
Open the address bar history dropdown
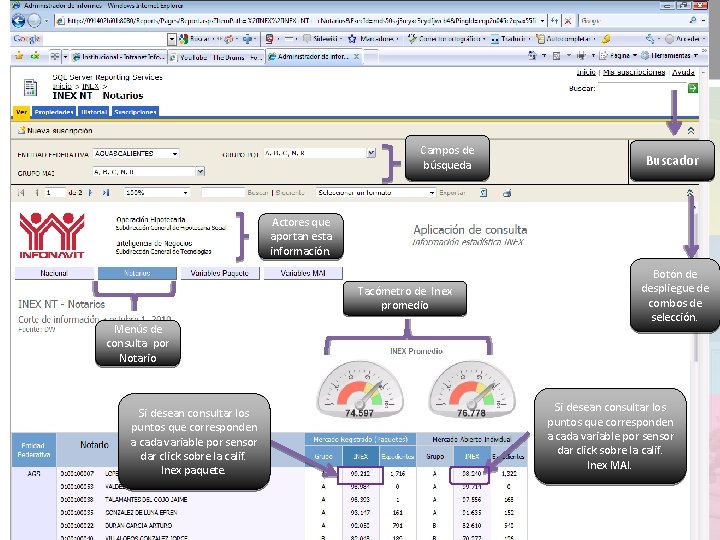pyautogui.click(x=542, y=21)
